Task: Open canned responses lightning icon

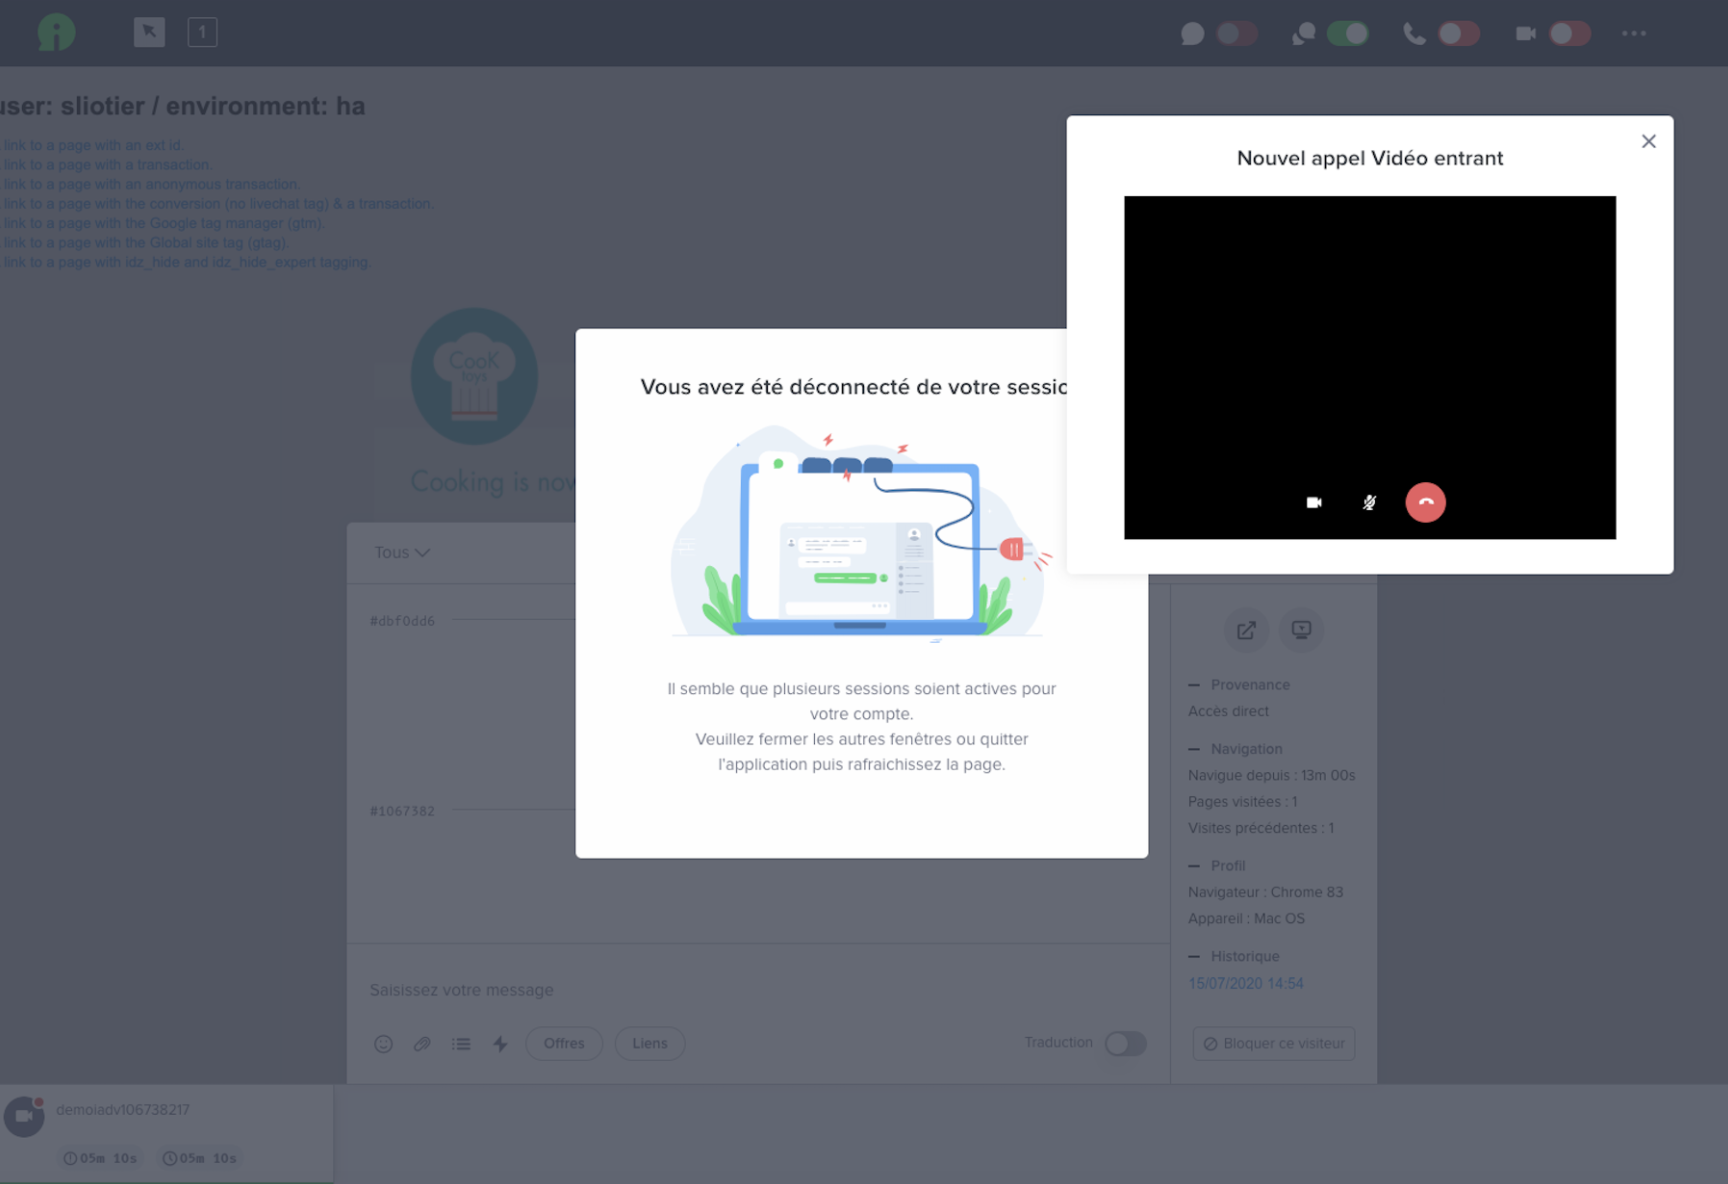Action: coord(500,1044)
